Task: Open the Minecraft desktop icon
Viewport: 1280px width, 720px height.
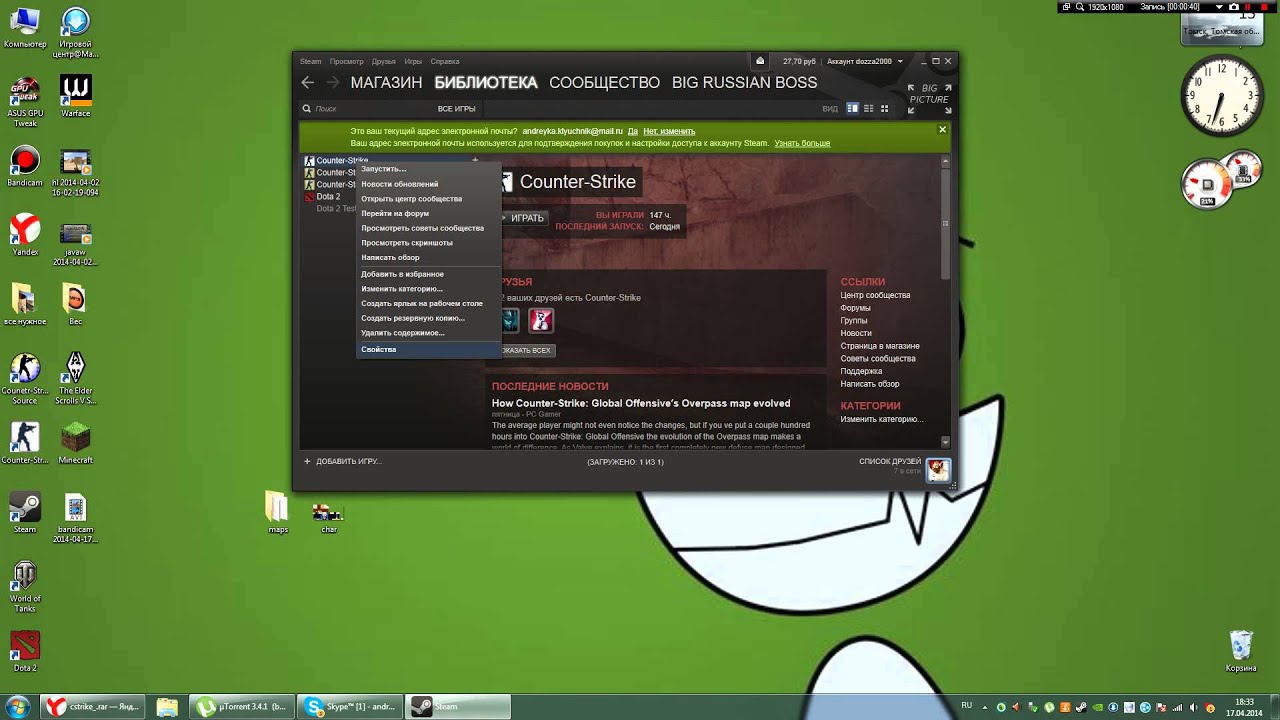Action: tap(75, 443)
